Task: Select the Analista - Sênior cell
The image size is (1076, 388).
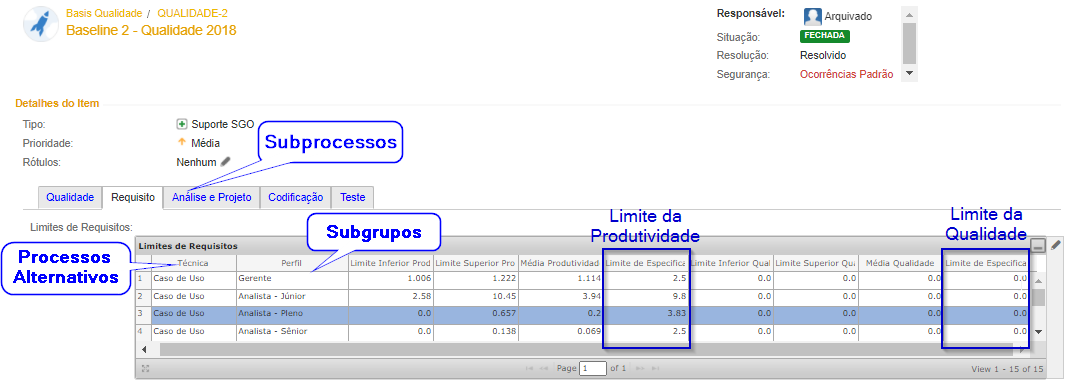Action: [292, 331]
